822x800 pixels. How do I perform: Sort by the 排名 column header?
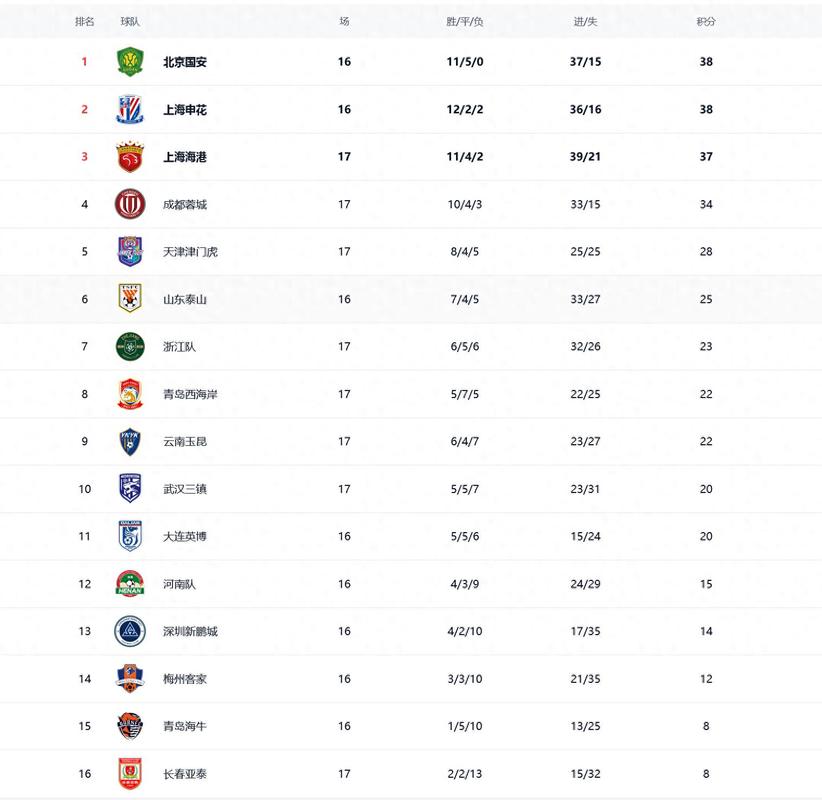coord(84,21)
